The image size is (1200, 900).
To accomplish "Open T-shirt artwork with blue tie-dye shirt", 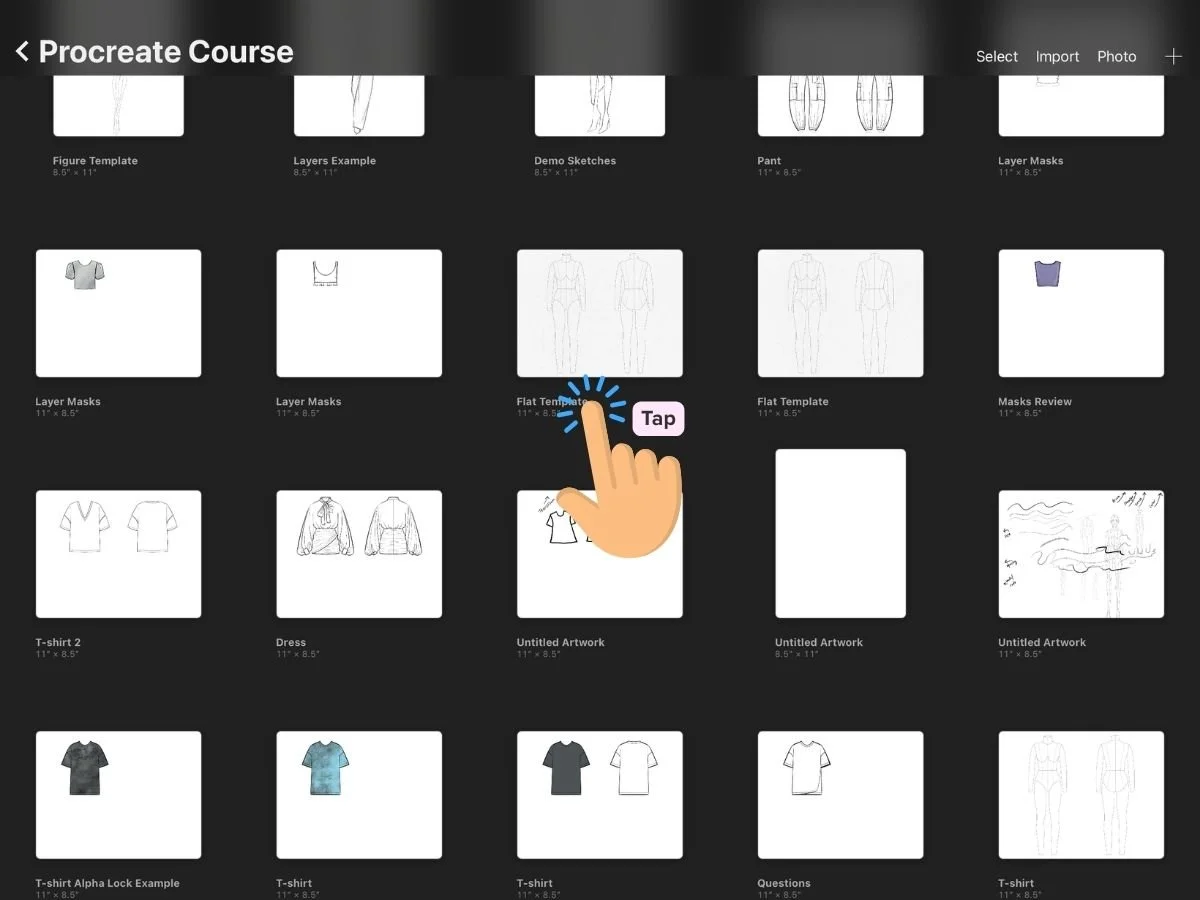I will pos(359,795).
